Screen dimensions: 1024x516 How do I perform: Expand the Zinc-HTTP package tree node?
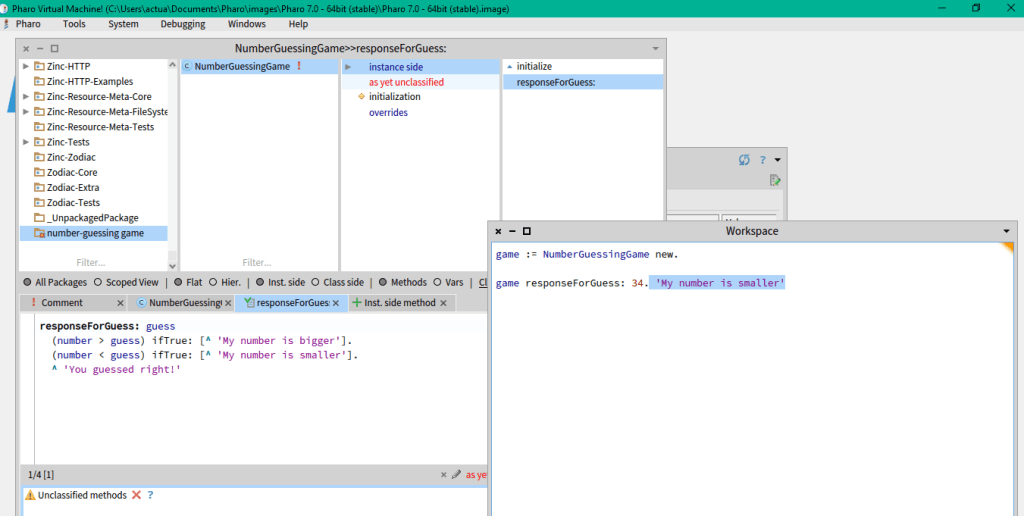click(x=26, y=67)
